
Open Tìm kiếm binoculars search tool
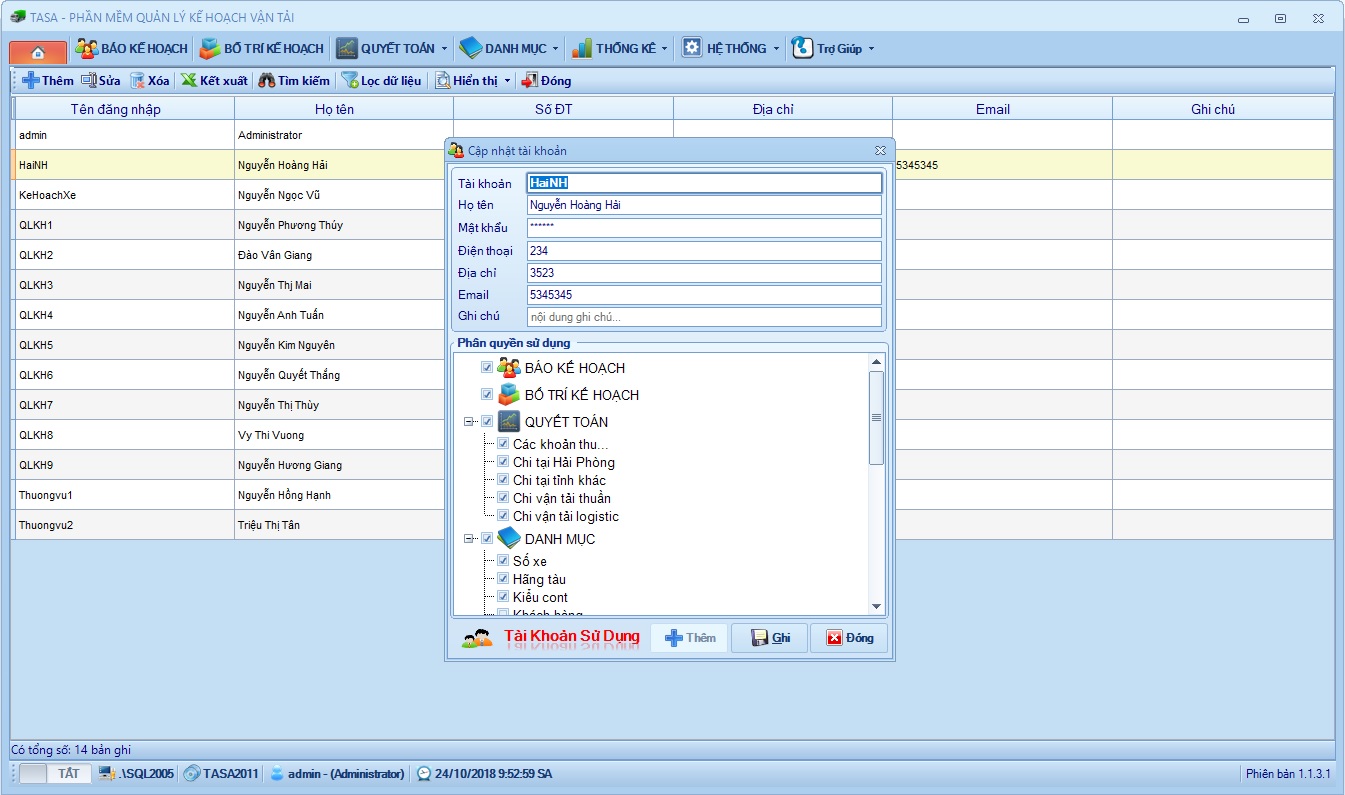(x=267, y=81)
